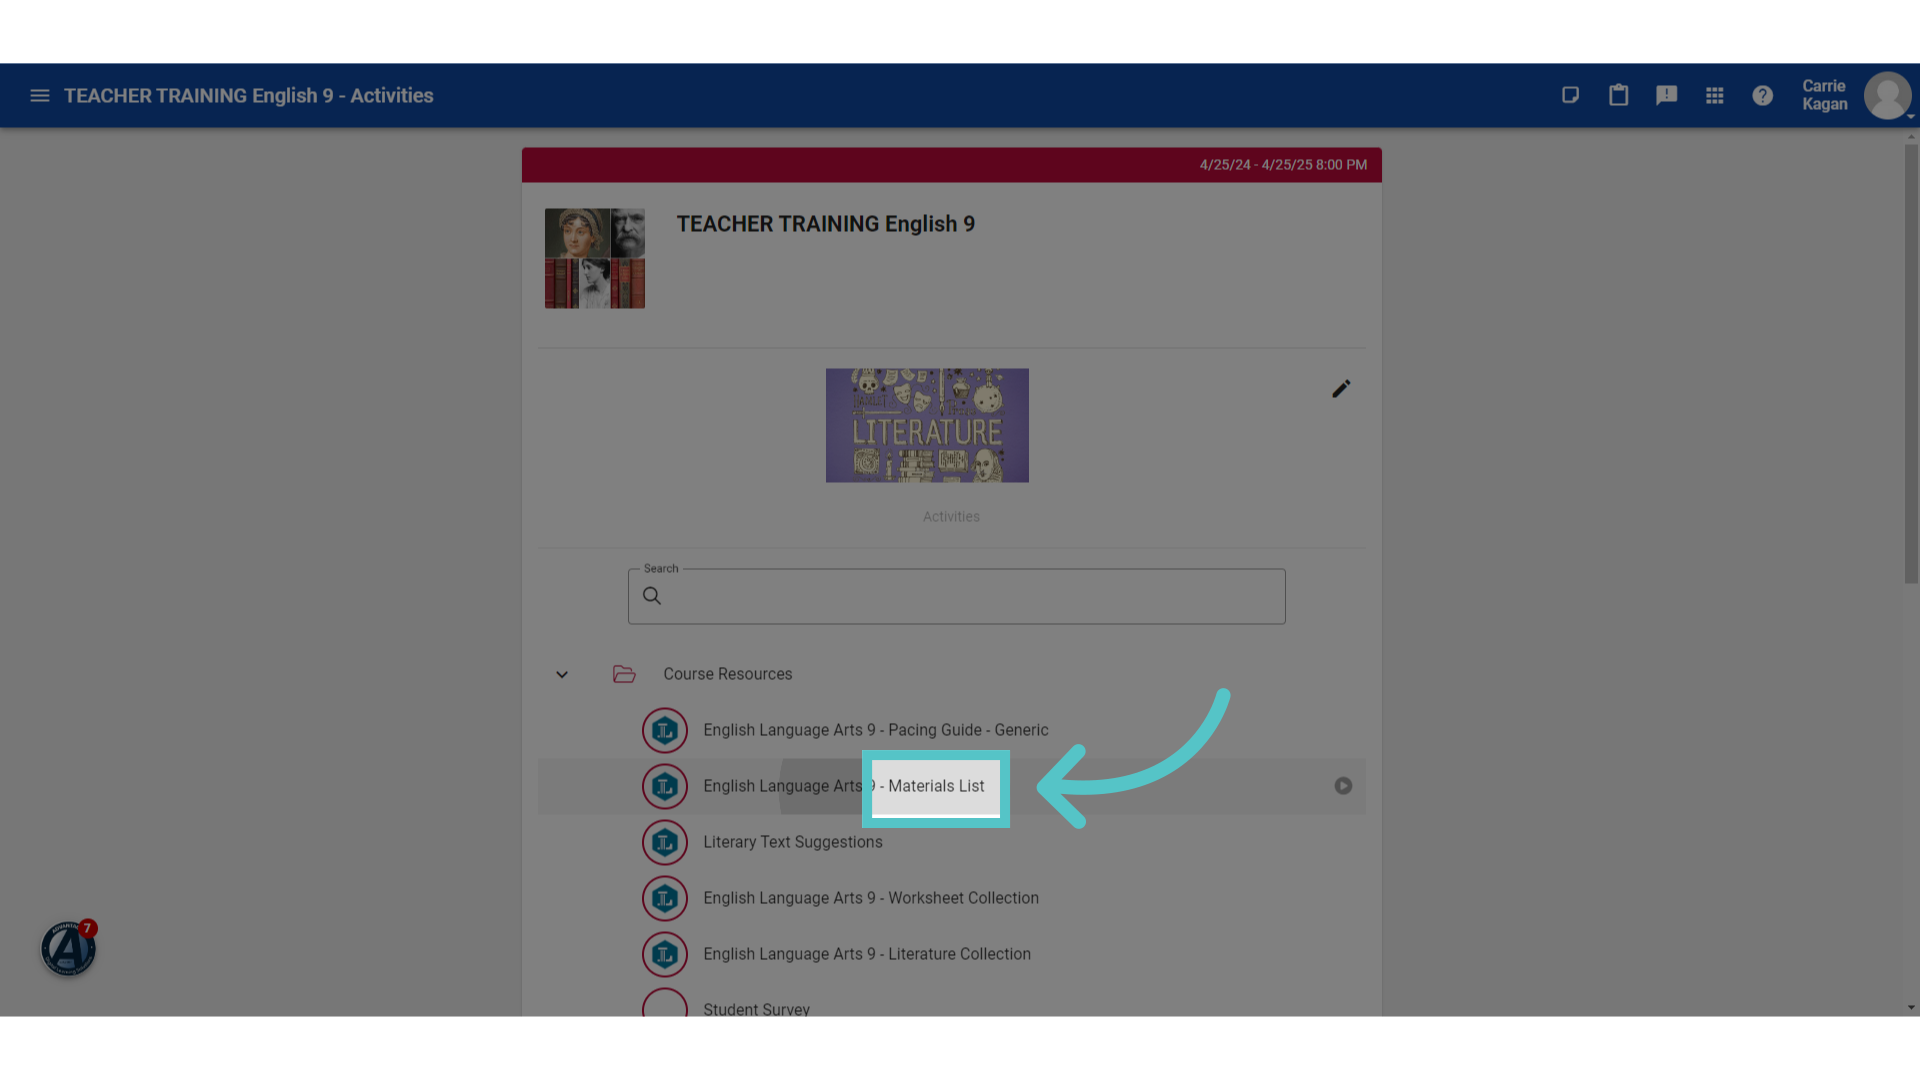Open the floating badge with 7 notifications
Image resolution: width=1920 pixels, height=1080 pixels.
click(x=68, y=948)
